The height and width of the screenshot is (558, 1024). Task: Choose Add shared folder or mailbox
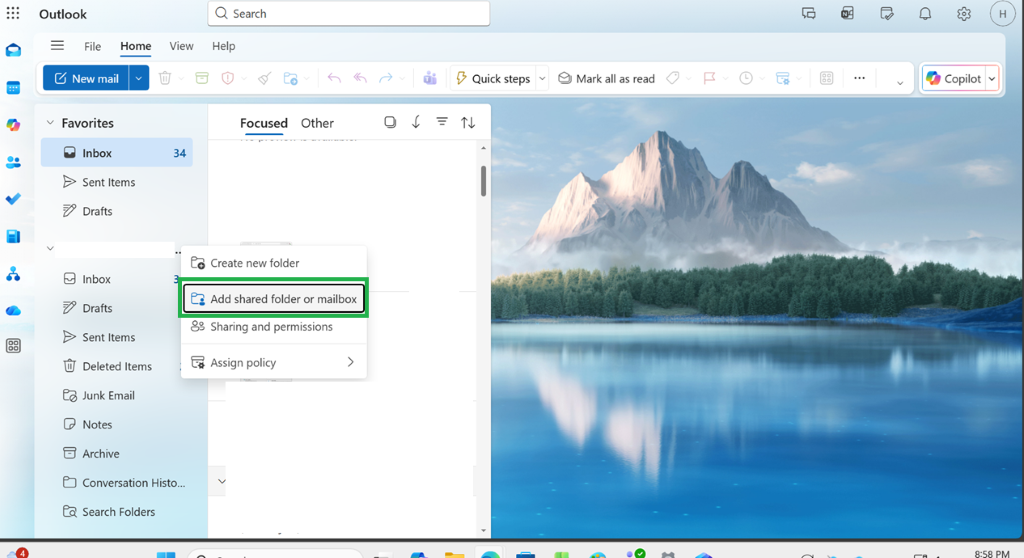coord(274,299)
